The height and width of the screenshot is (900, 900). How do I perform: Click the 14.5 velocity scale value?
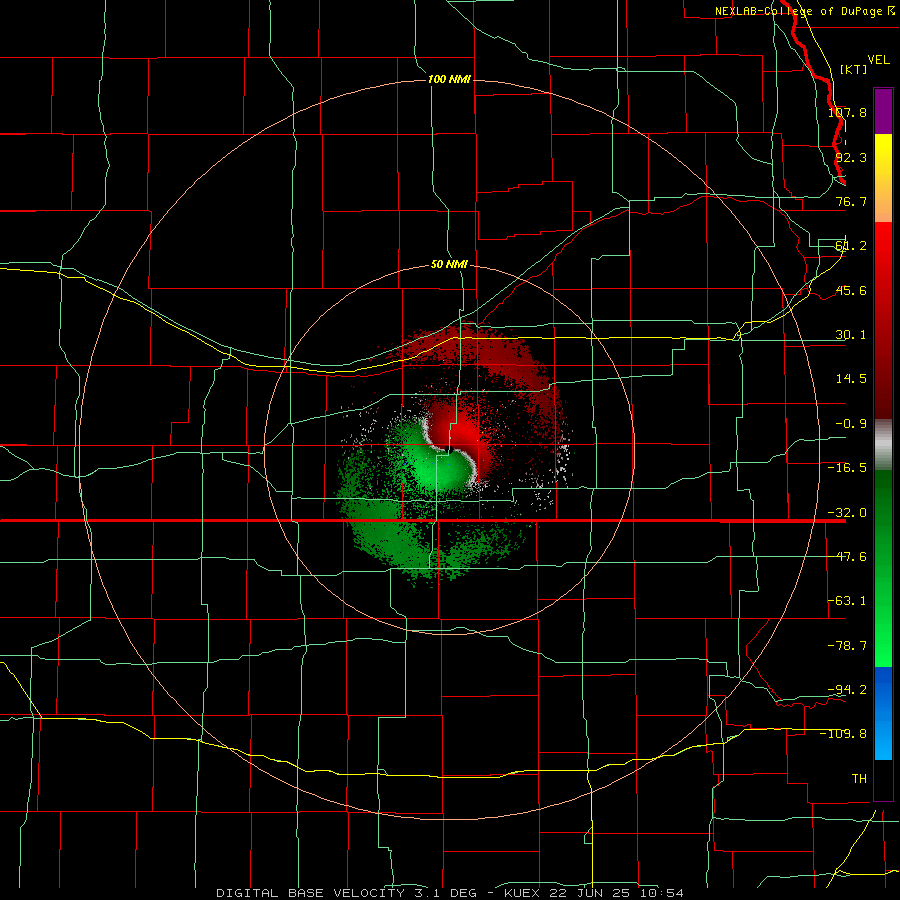point(851,379)
